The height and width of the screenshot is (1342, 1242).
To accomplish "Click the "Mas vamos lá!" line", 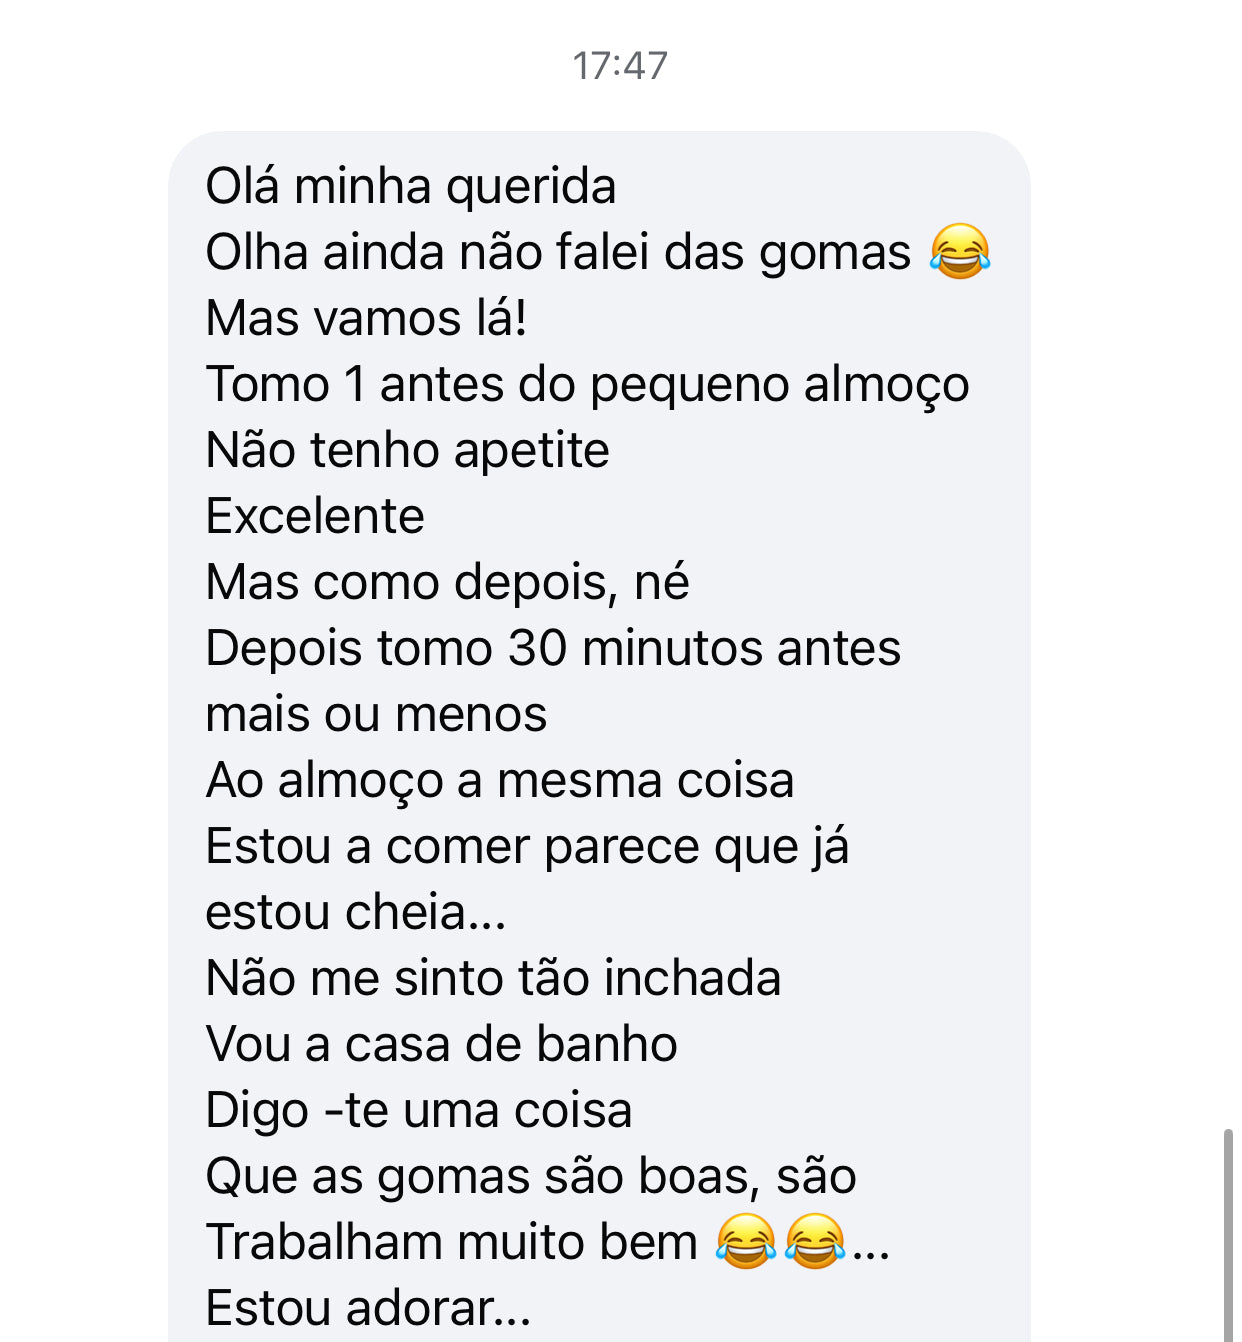I will pos(366,318).
